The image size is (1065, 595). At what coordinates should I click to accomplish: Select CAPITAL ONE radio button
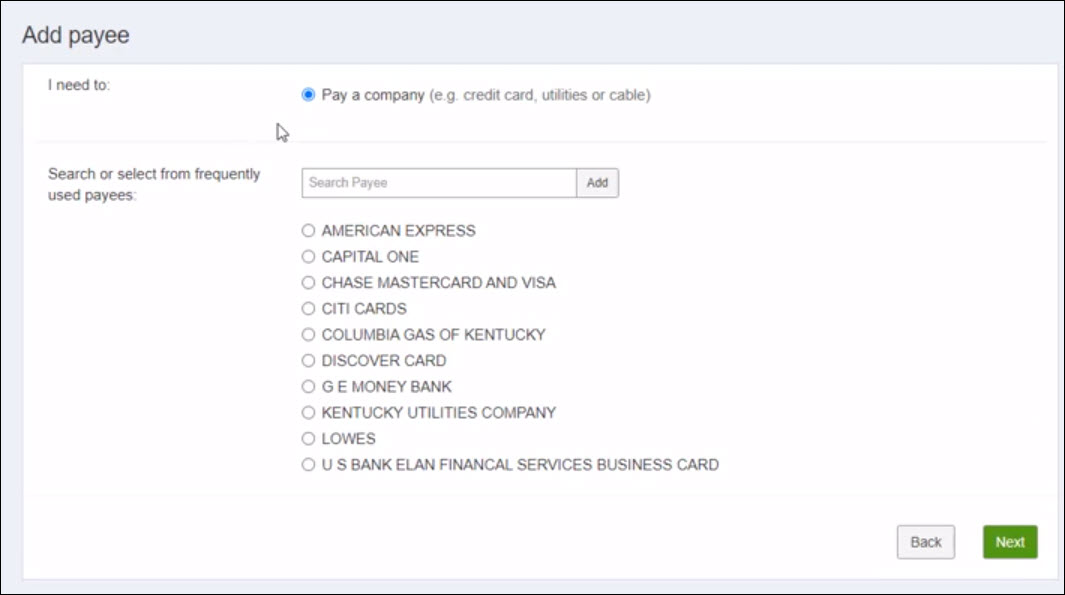click(308, 256)
